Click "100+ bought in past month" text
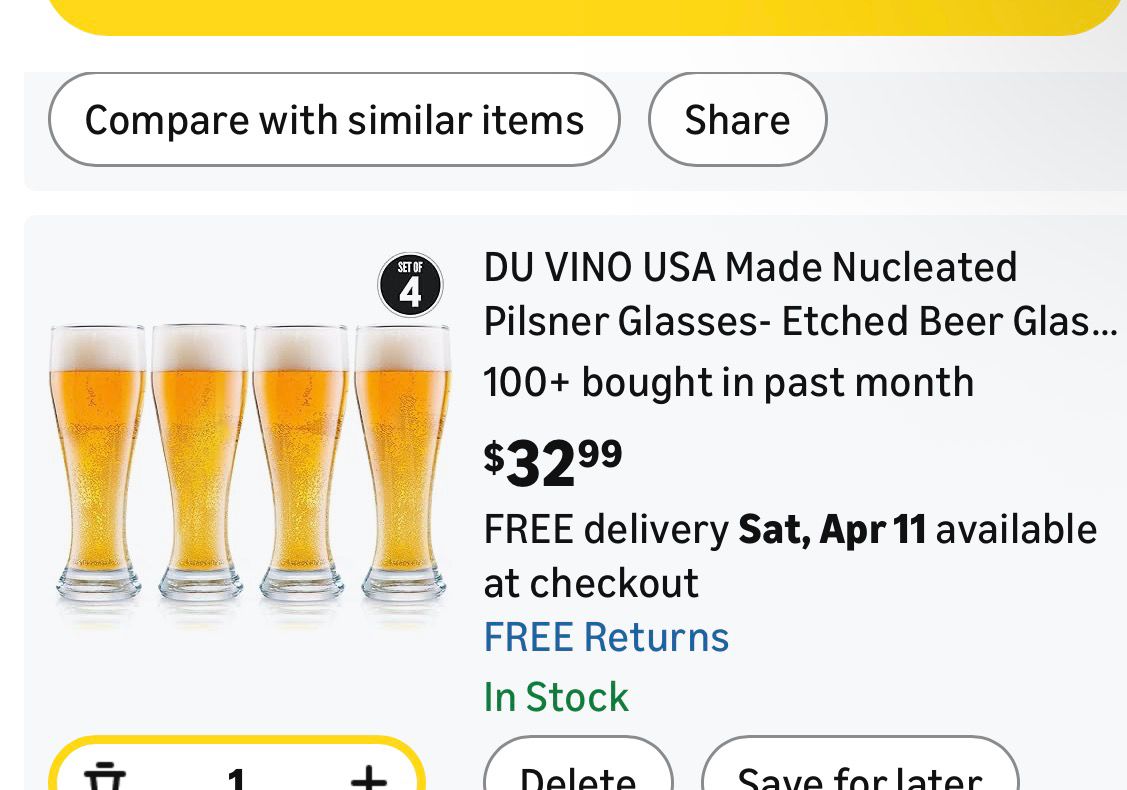This screenshot has height=790, width=1127. pyautogui.click(x=728, y=382)
